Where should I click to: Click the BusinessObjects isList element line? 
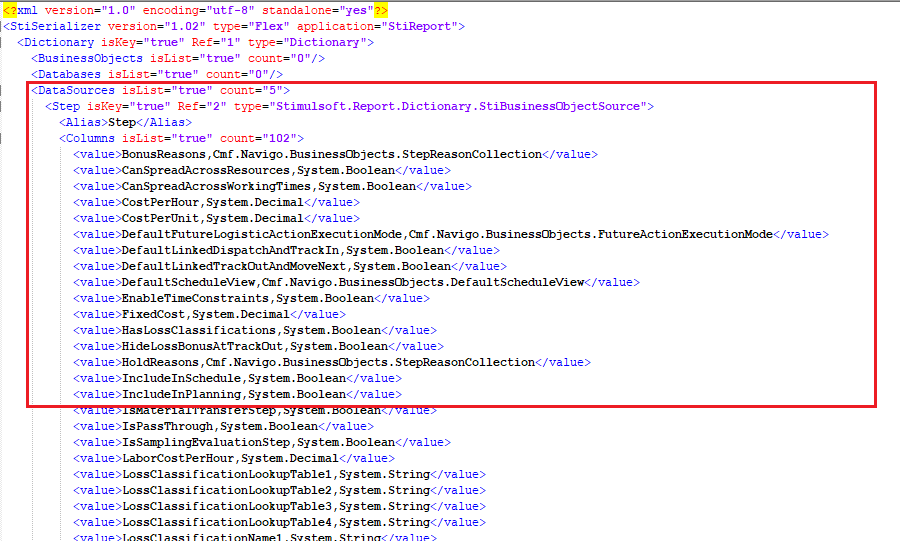click(x=178, y=59)
